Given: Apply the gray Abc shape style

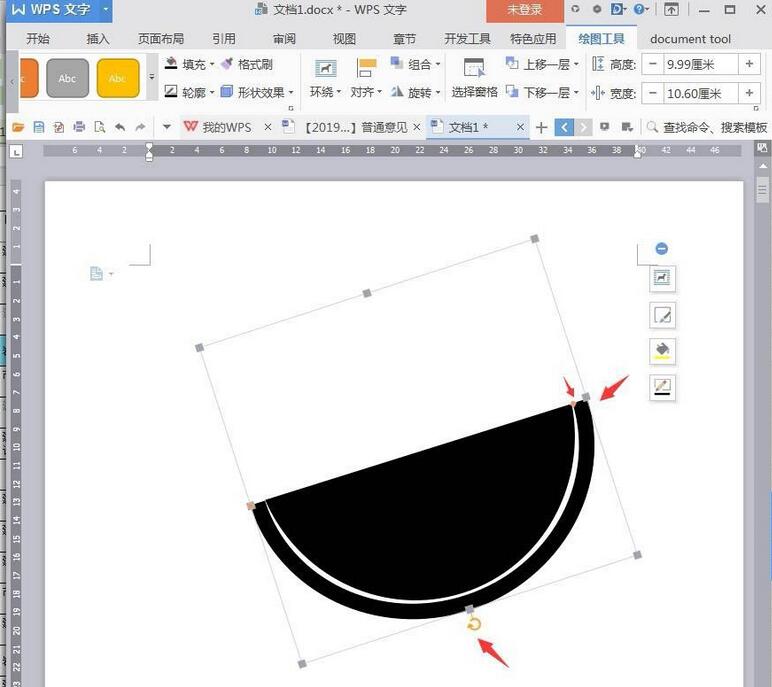Looking at the screenshot, I should click(67, 78).
